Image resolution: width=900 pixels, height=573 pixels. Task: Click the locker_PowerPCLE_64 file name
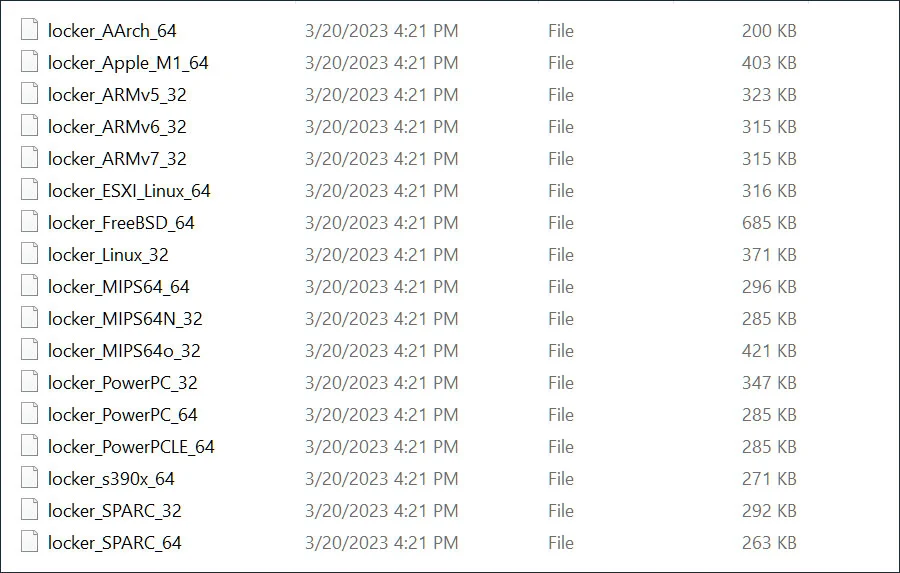[131, 447]
